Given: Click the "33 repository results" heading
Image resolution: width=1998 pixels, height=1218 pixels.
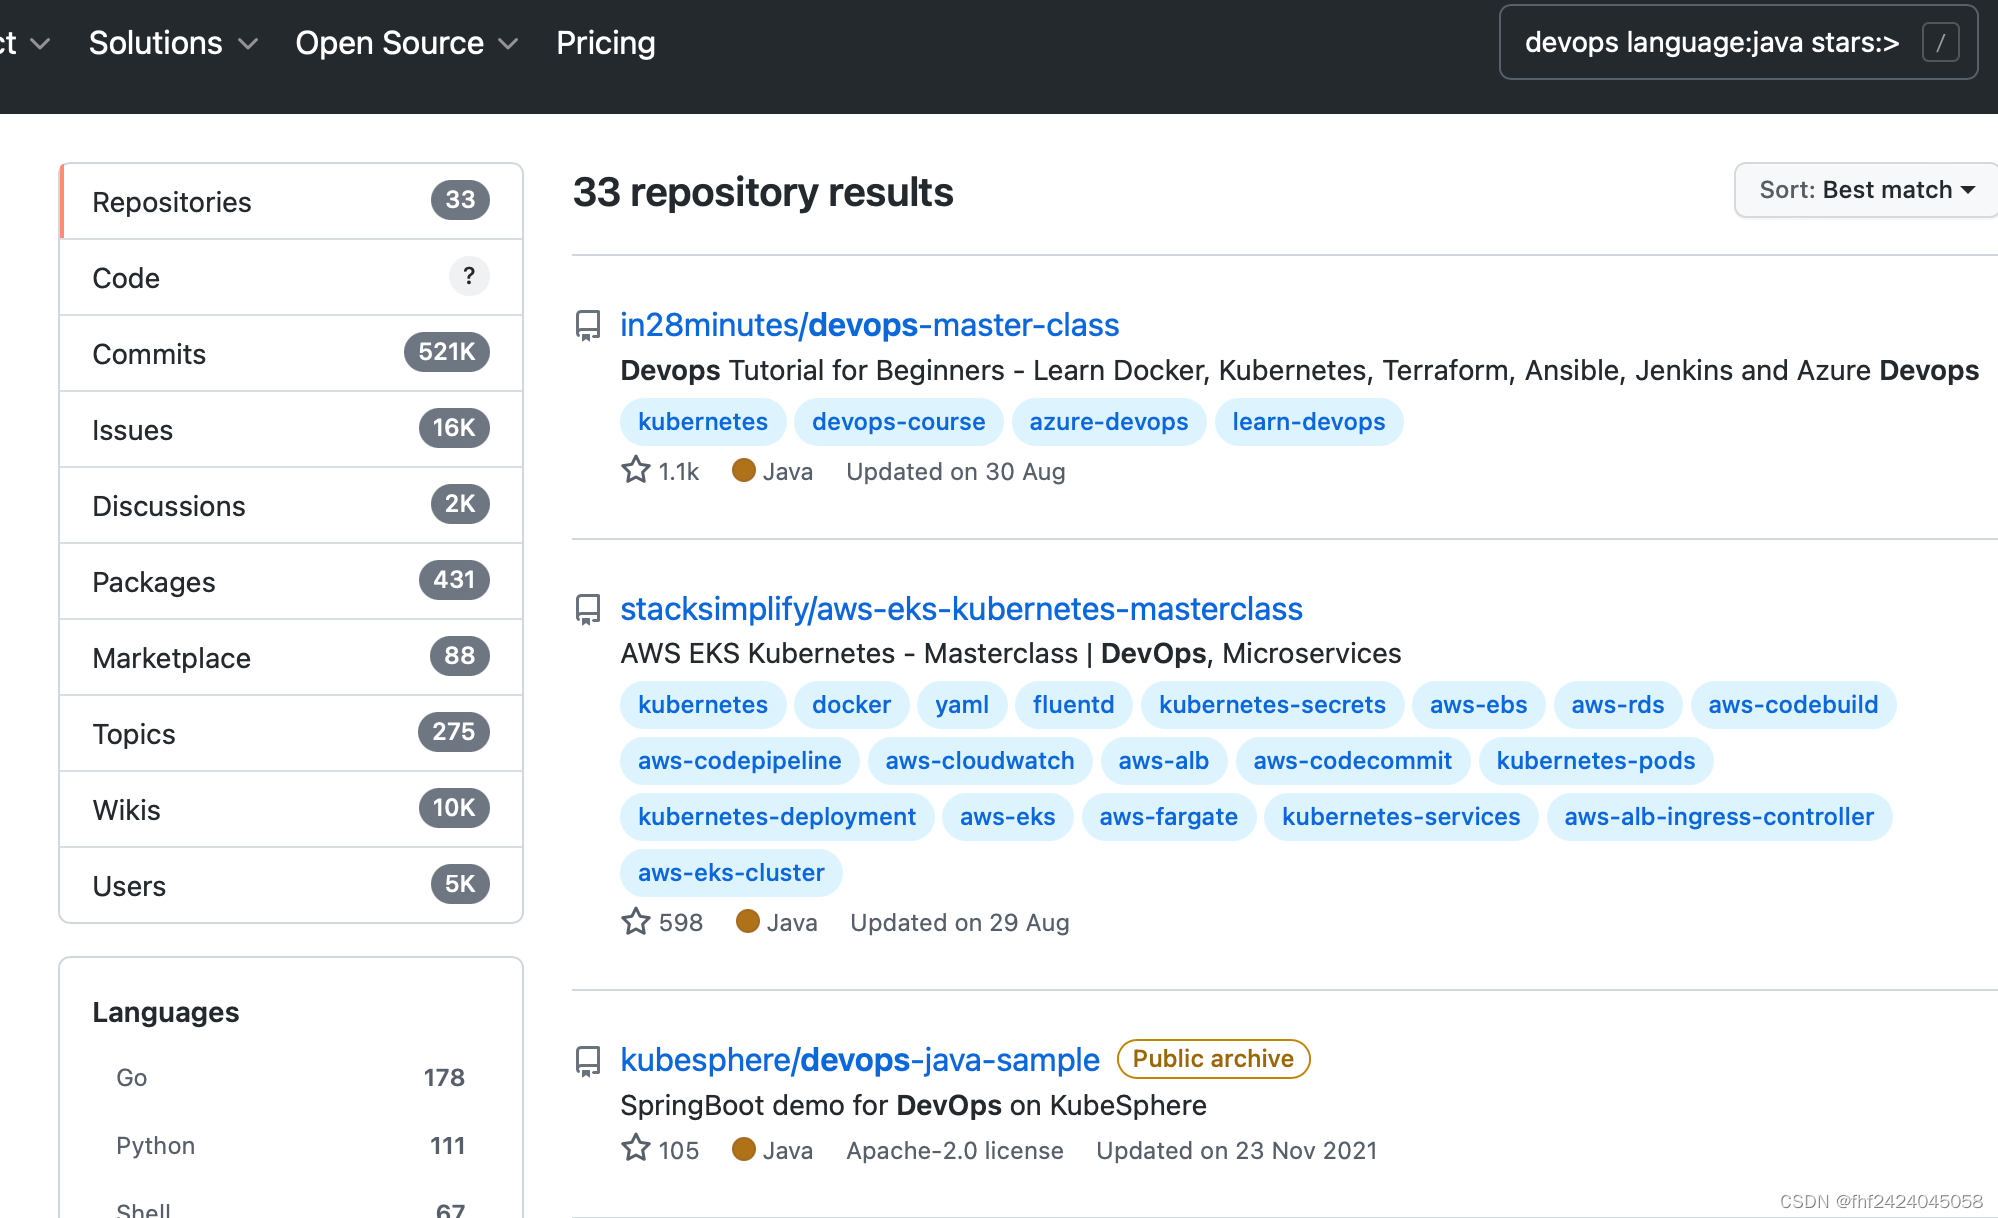Looking at the screenshot, I should tap(763, 192).
